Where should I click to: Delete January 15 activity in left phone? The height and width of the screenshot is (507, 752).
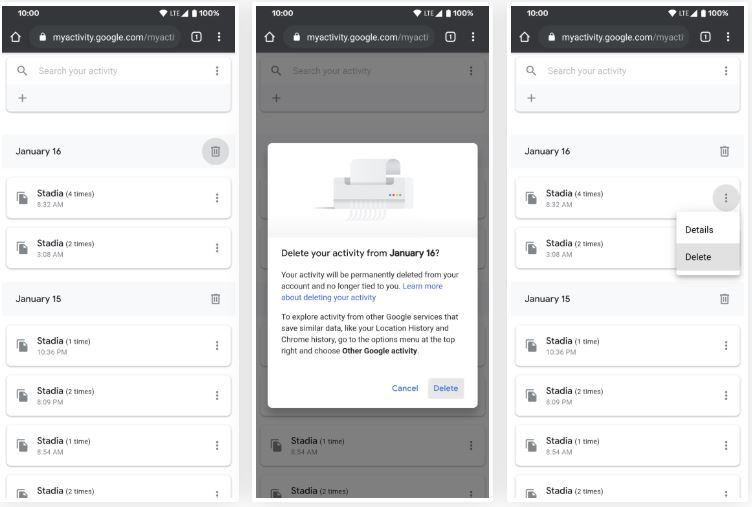click(215, 299)
